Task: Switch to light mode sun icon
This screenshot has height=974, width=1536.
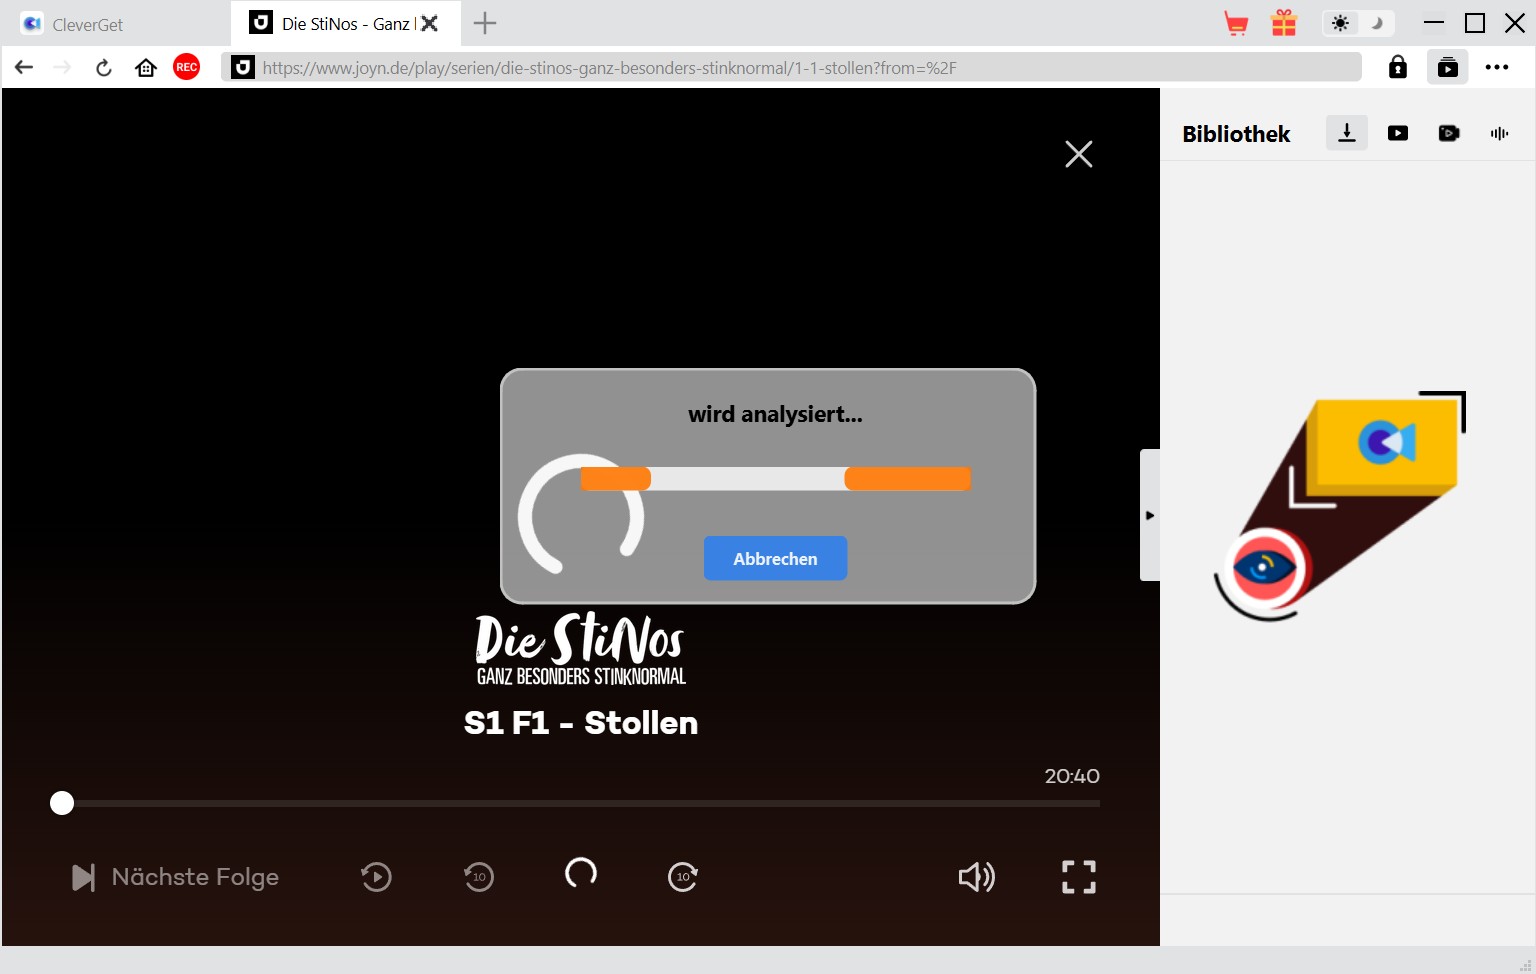Action: click(x=1340, y=23)
